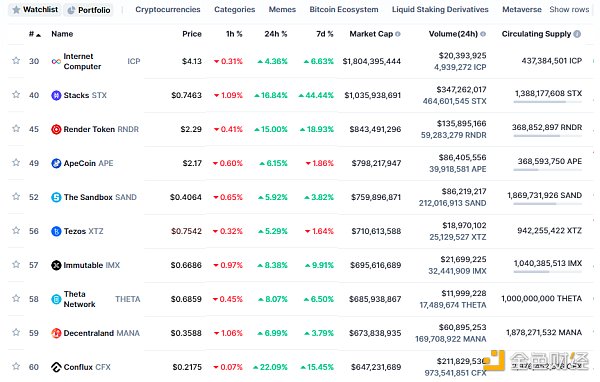Open the Portfolio button
This screenshot has height=382, width=600.
click(89, 10)
